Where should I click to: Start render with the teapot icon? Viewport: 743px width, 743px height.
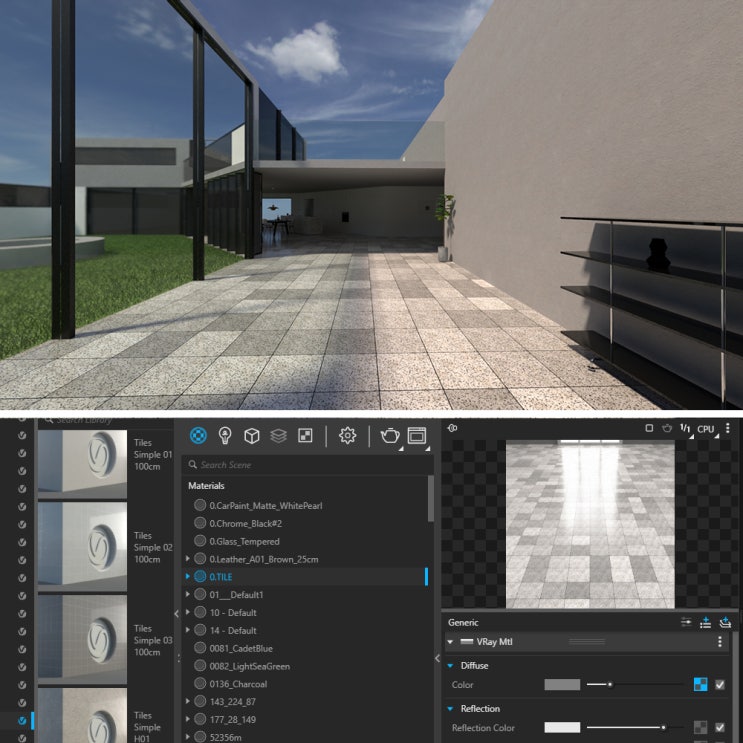click(390, 435)
